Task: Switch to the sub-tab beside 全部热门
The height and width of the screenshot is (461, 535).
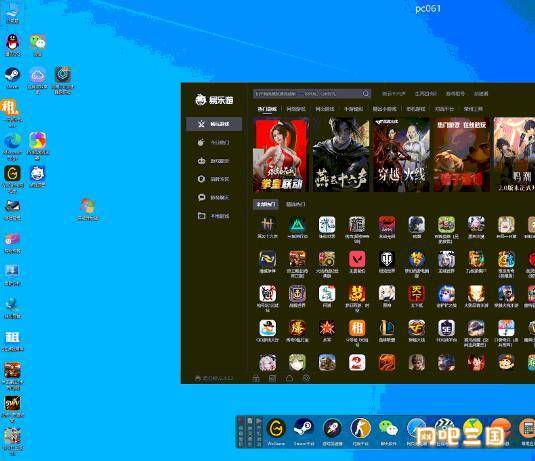Action: click(x=295, y=204)
